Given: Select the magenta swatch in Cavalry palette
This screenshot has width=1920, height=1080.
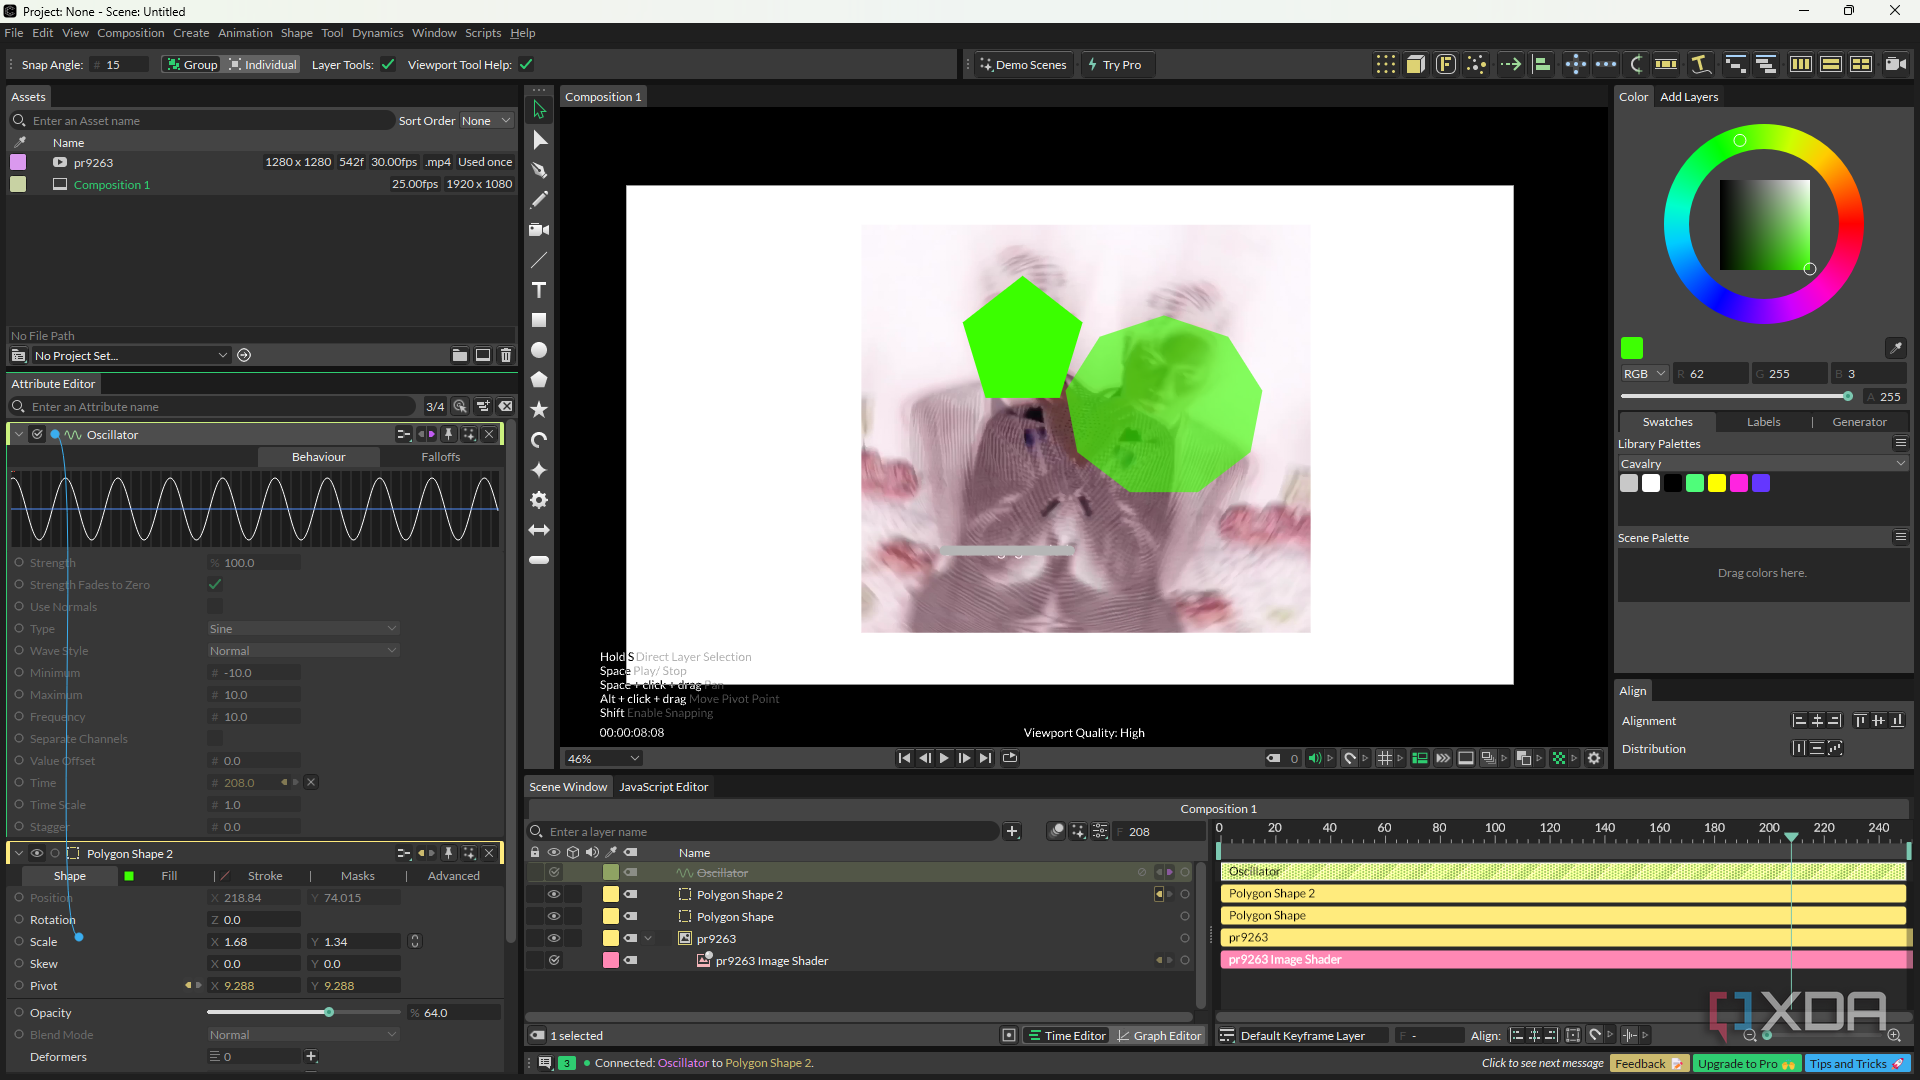Looking at the screenshot, I should pos(1739,483).
